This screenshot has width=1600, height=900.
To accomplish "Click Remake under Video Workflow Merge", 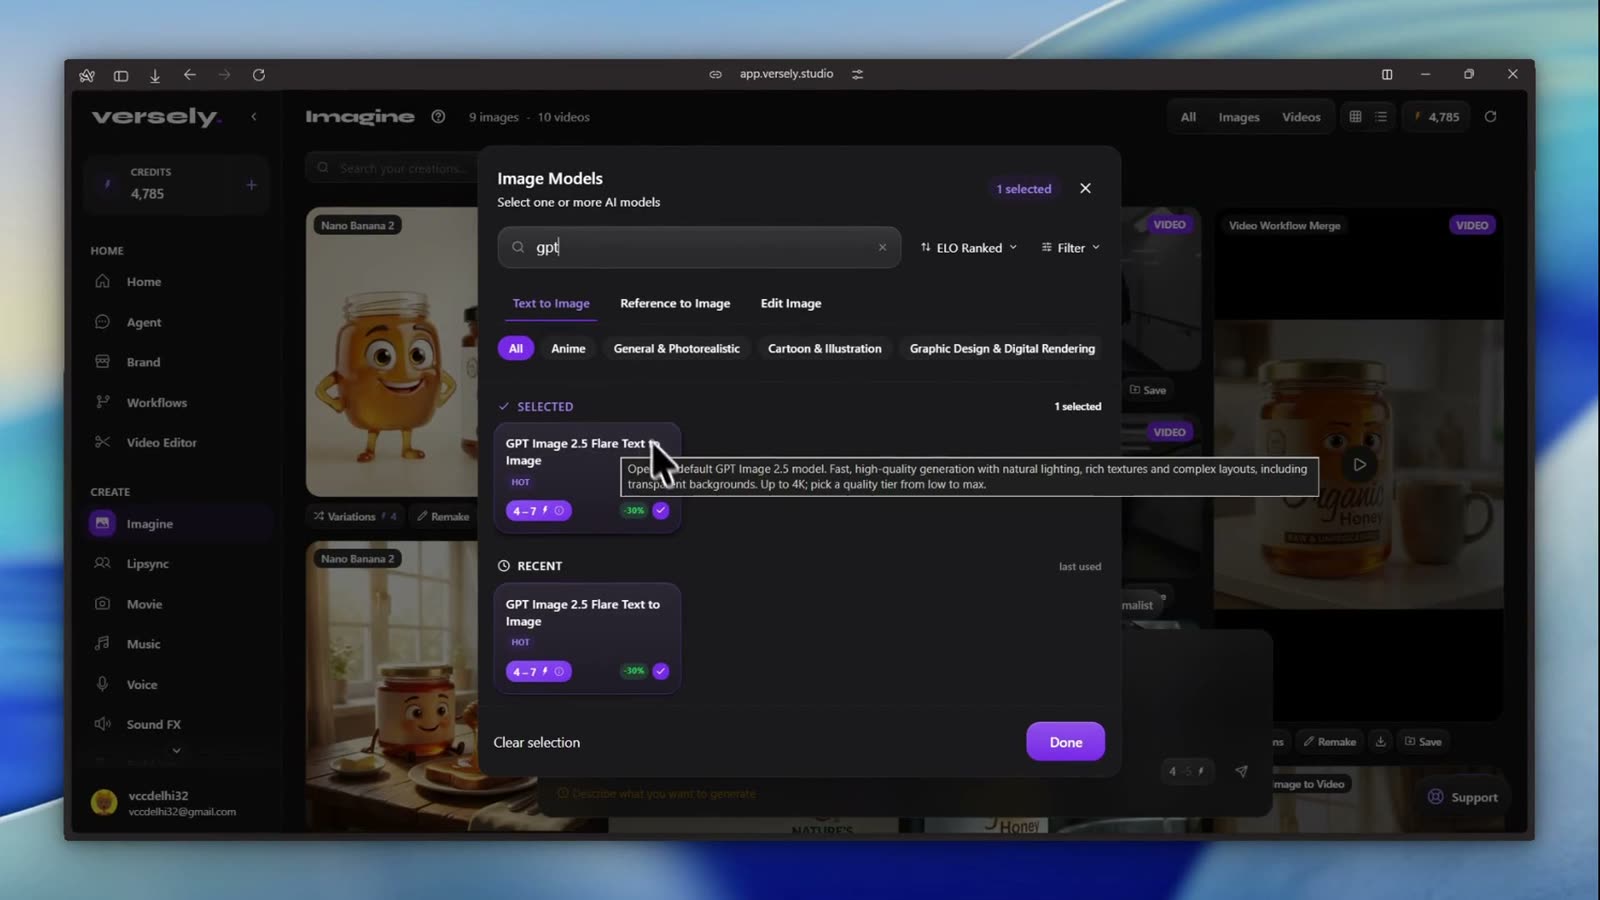I will point(1329,742).
